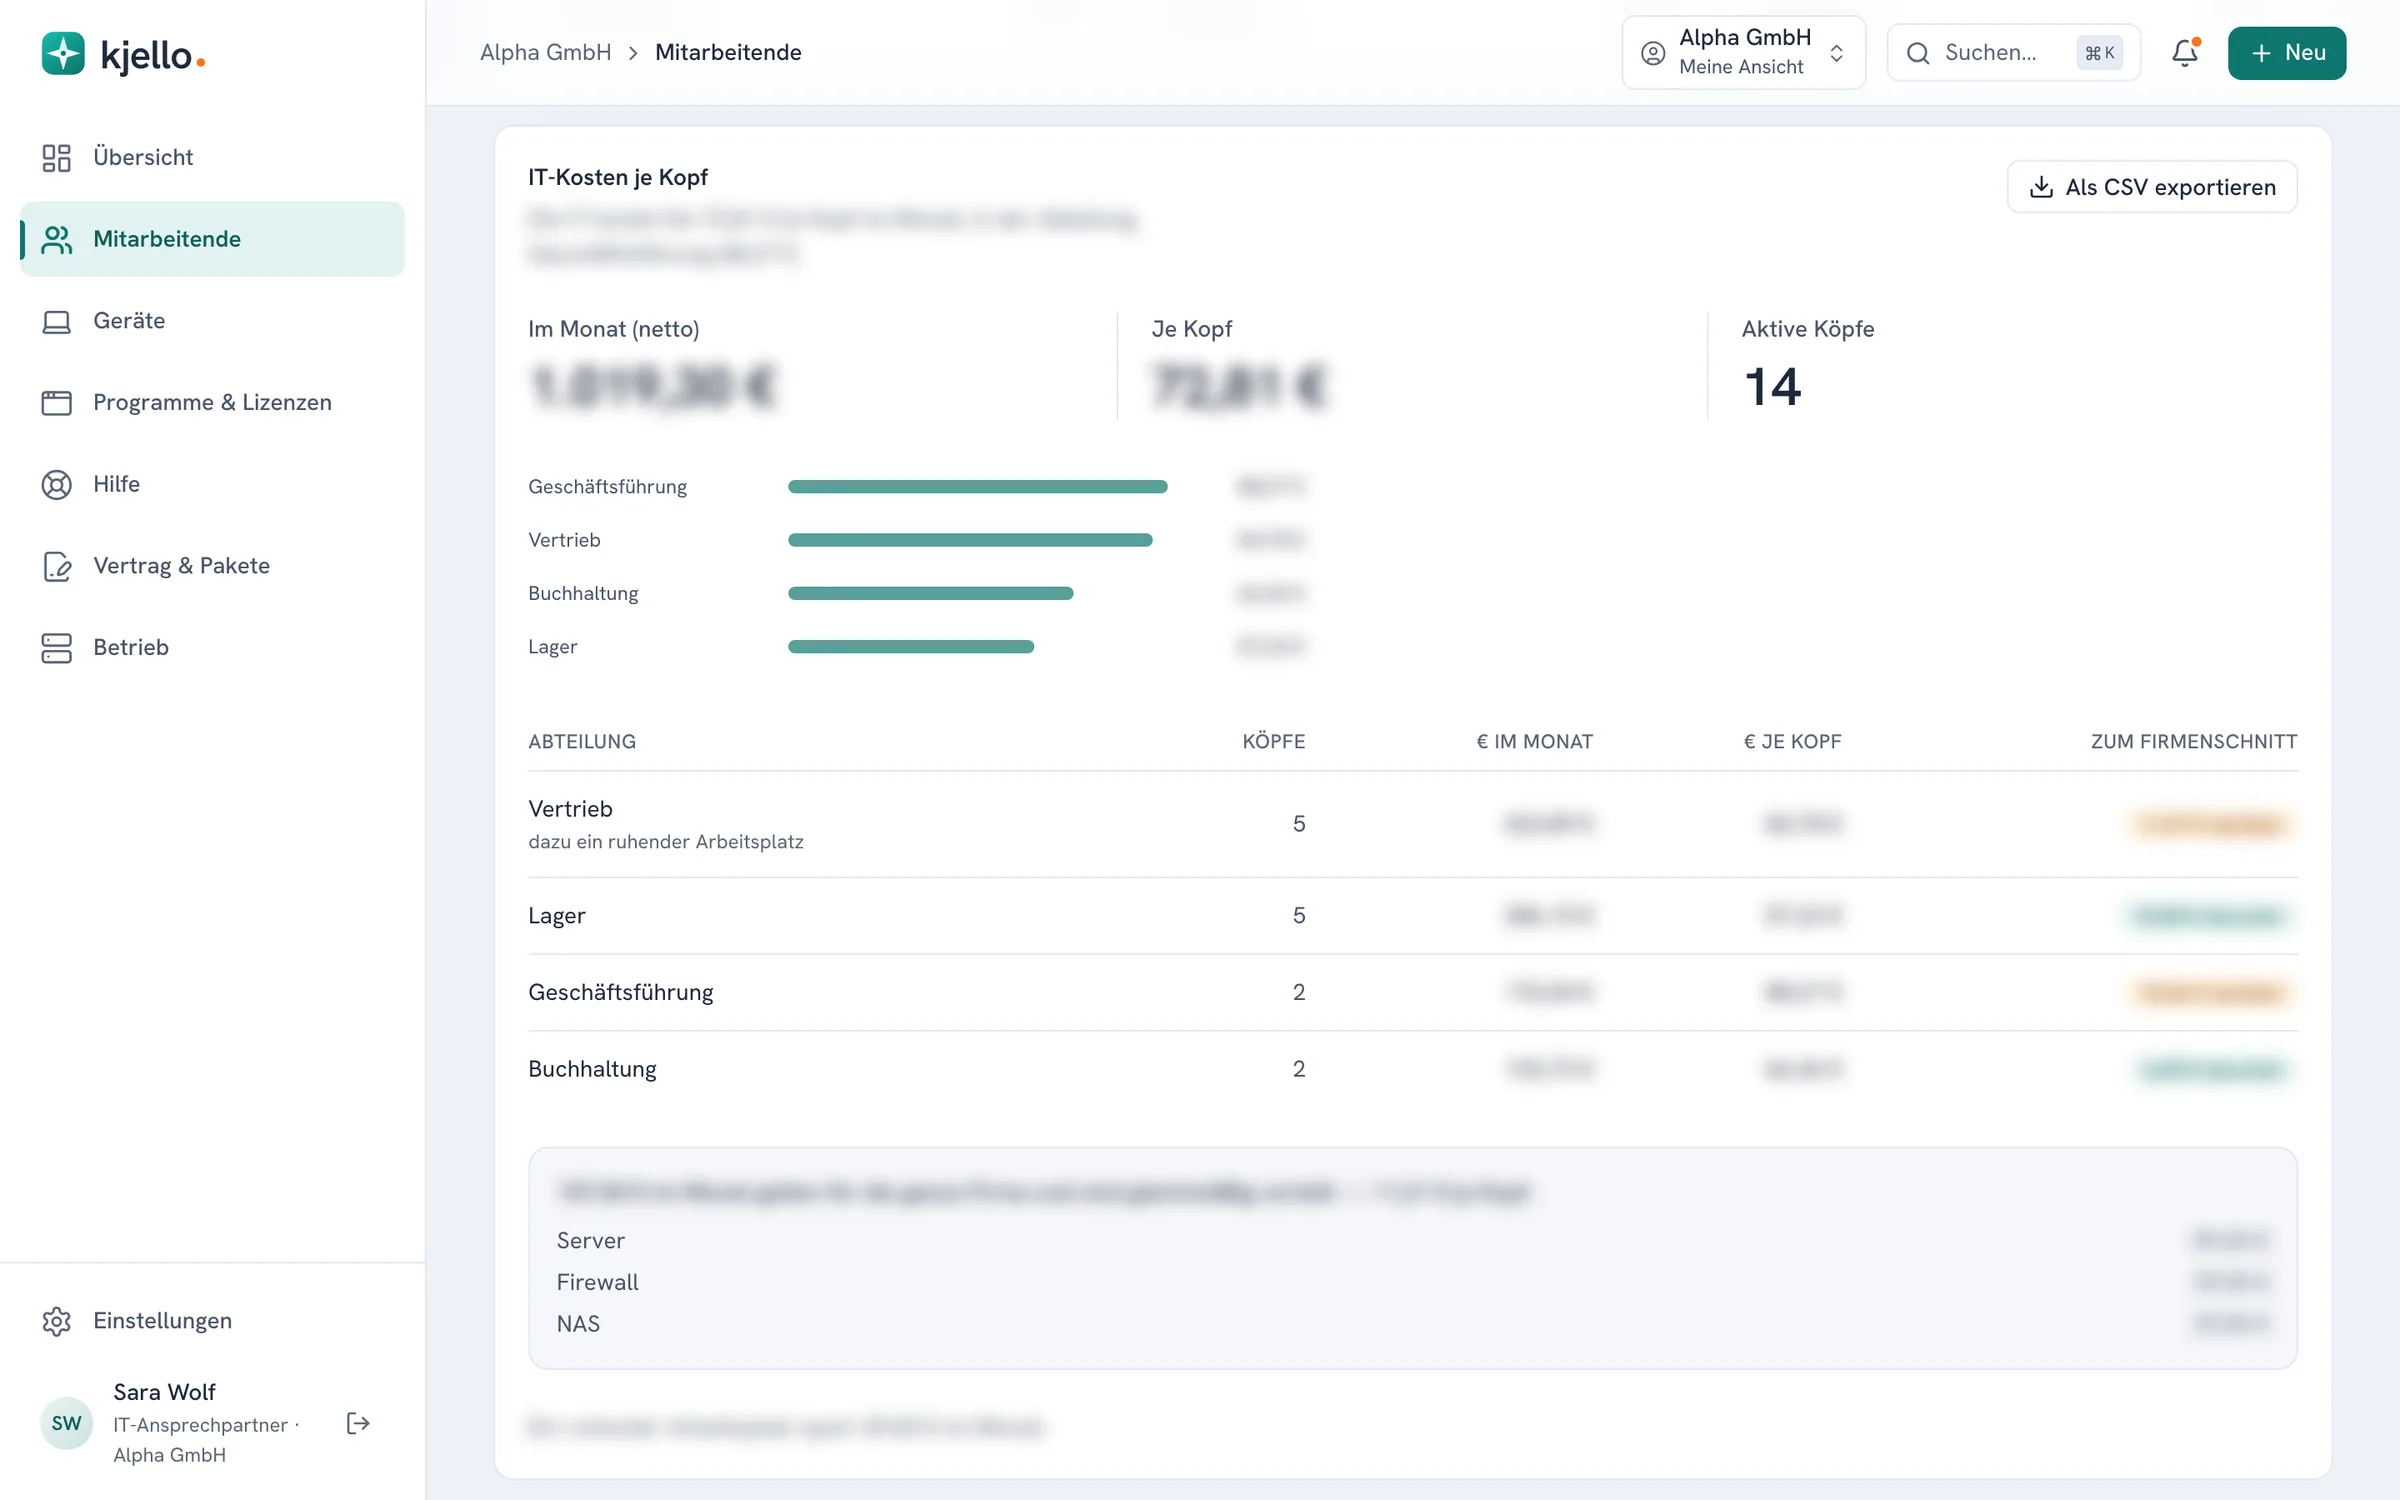Go to the Geräte menu item

coord(212,321)
